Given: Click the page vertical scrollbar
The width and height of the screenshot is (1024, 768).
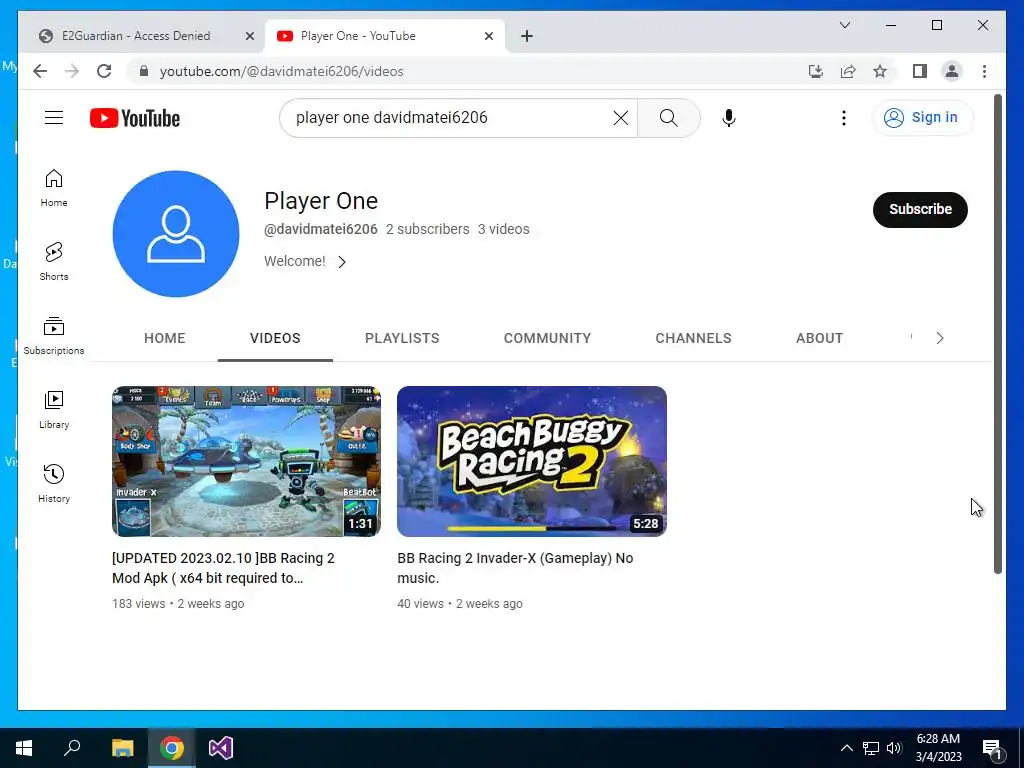Looking at the screenshot, I should tap(998, 334).
